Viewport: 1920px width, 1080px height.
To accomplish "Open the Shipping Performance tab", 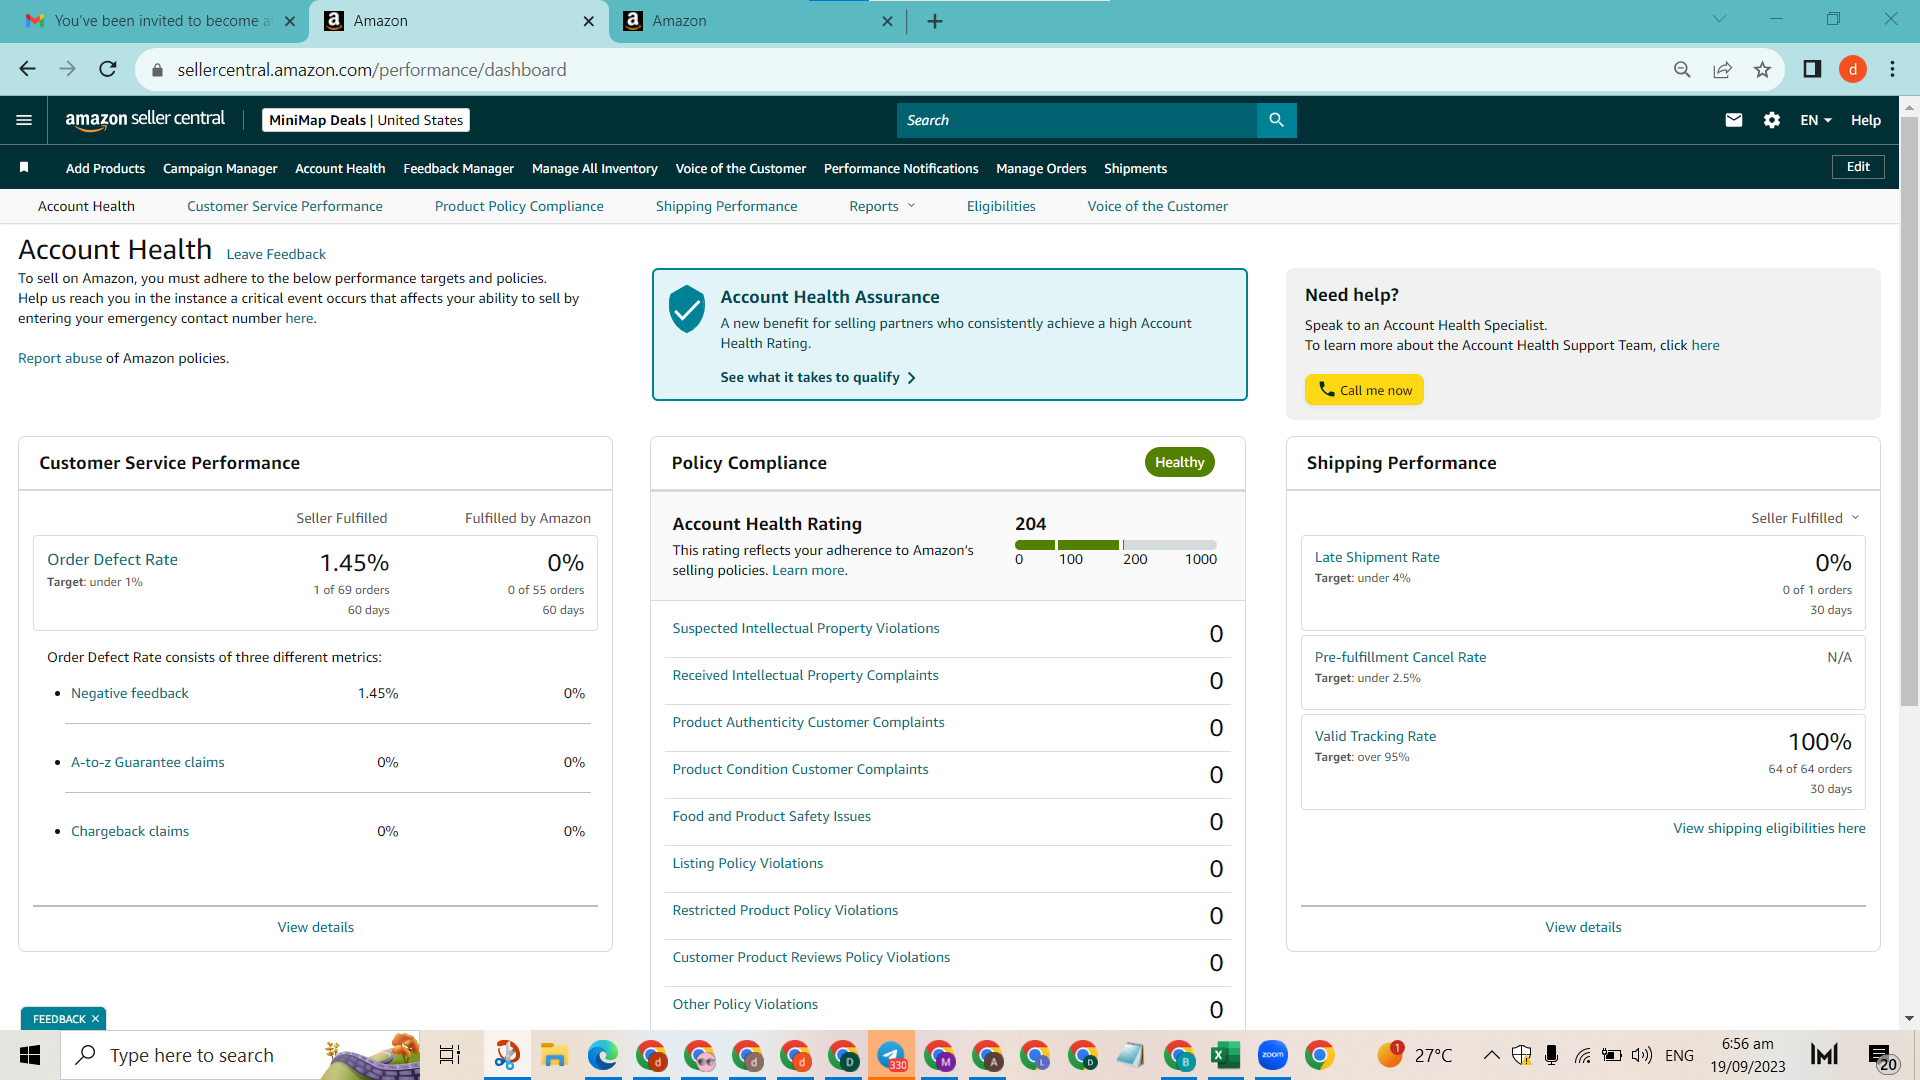I will (727, 206).
